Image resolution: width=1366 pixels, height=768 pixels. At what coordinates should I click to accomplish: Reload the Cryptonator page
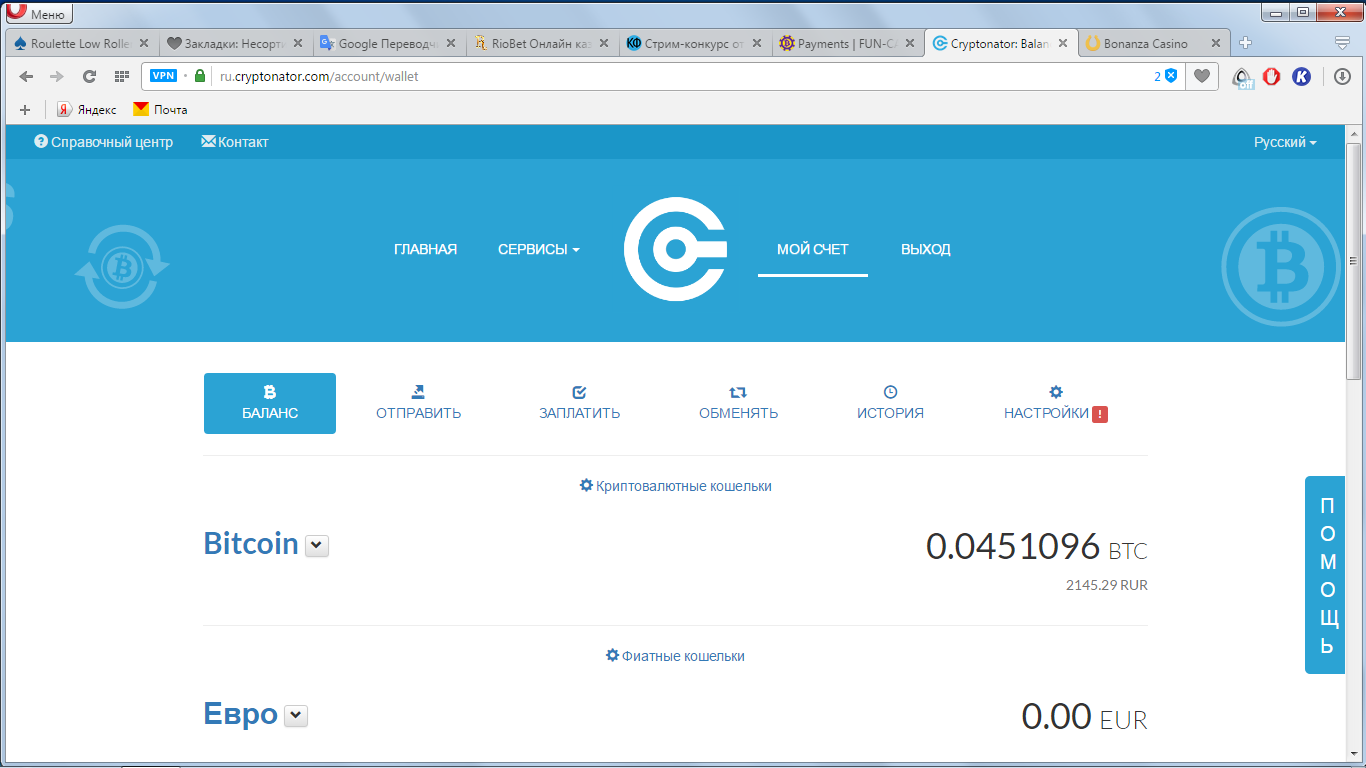point(89,76)
